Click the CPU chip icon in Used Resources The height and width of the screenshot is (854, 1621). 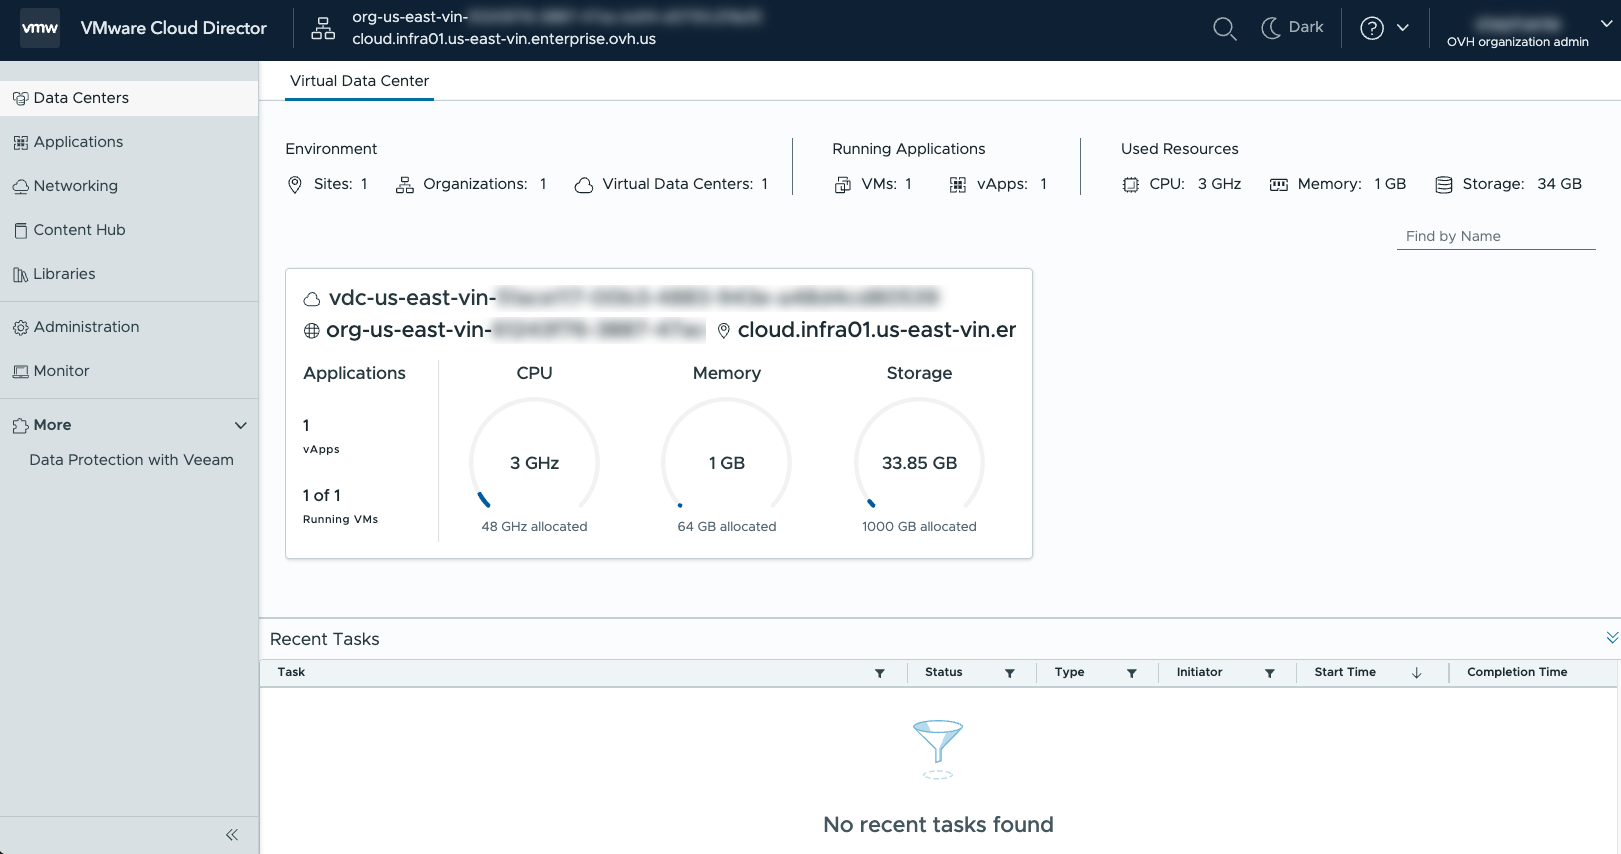(1131, 185)
